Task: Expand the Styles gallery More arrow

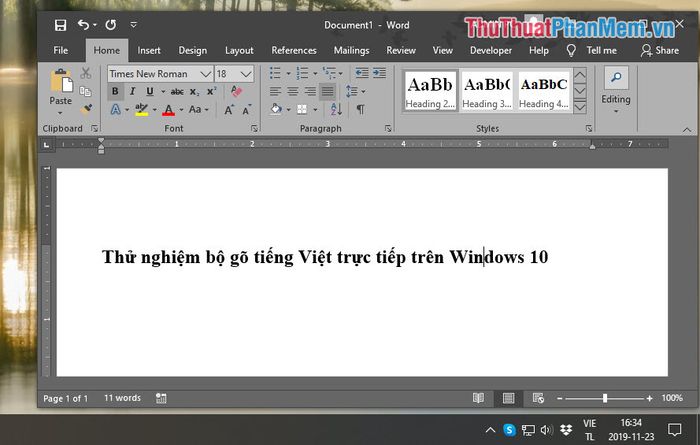Action: coord(579,108)
